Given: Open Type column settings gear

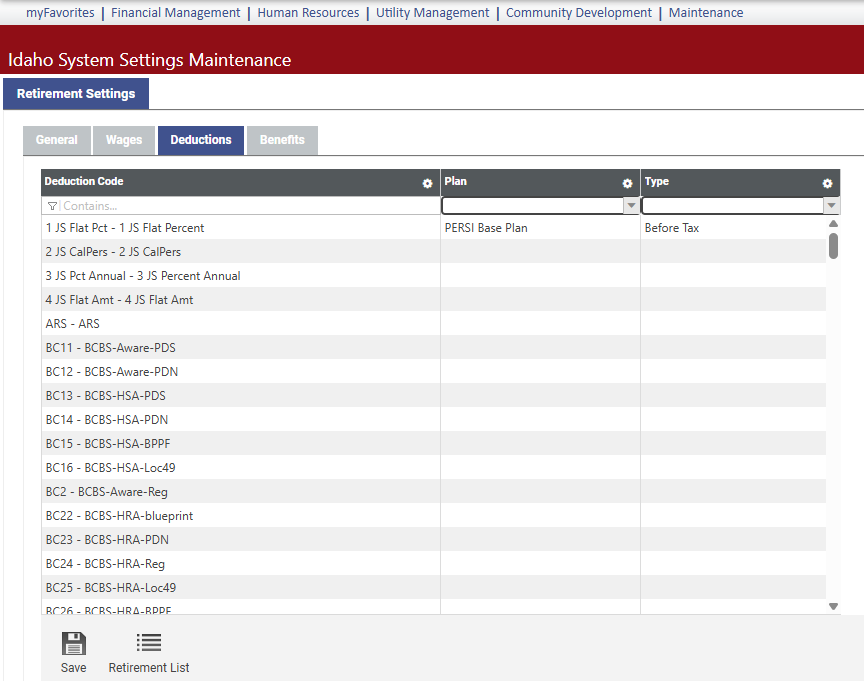Looking at the screenshot, I should [x=827, y=183].
